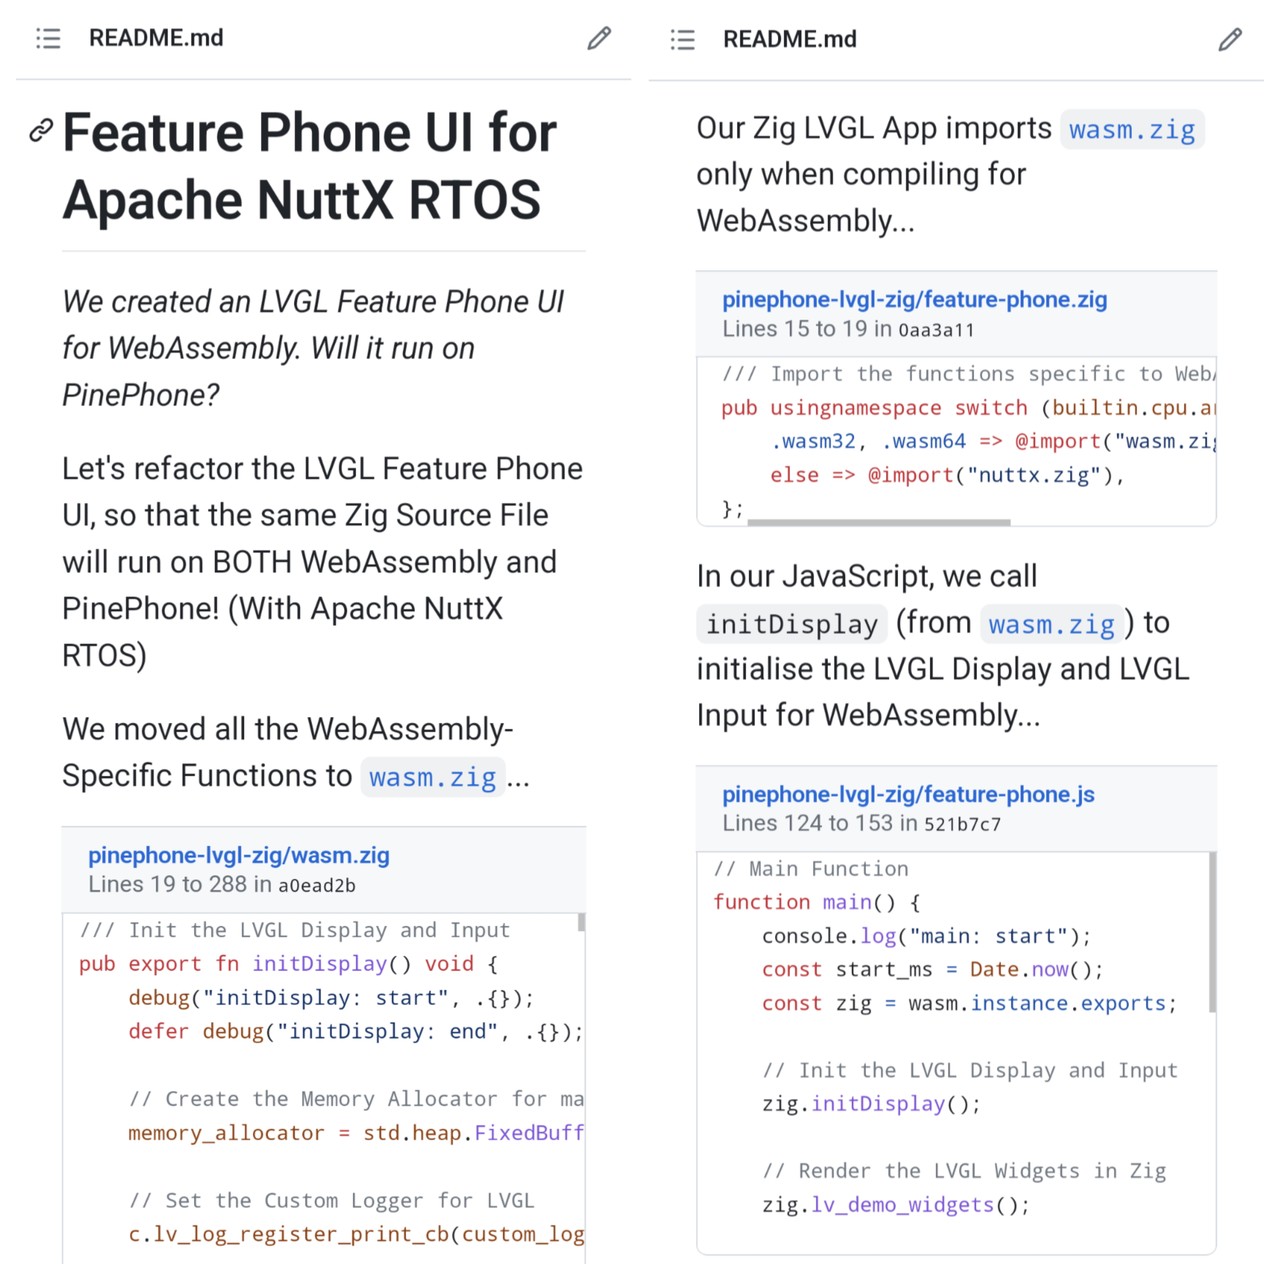
Task: Click code line 'zig.initDisplay();'
Action: coord(871,1104)
